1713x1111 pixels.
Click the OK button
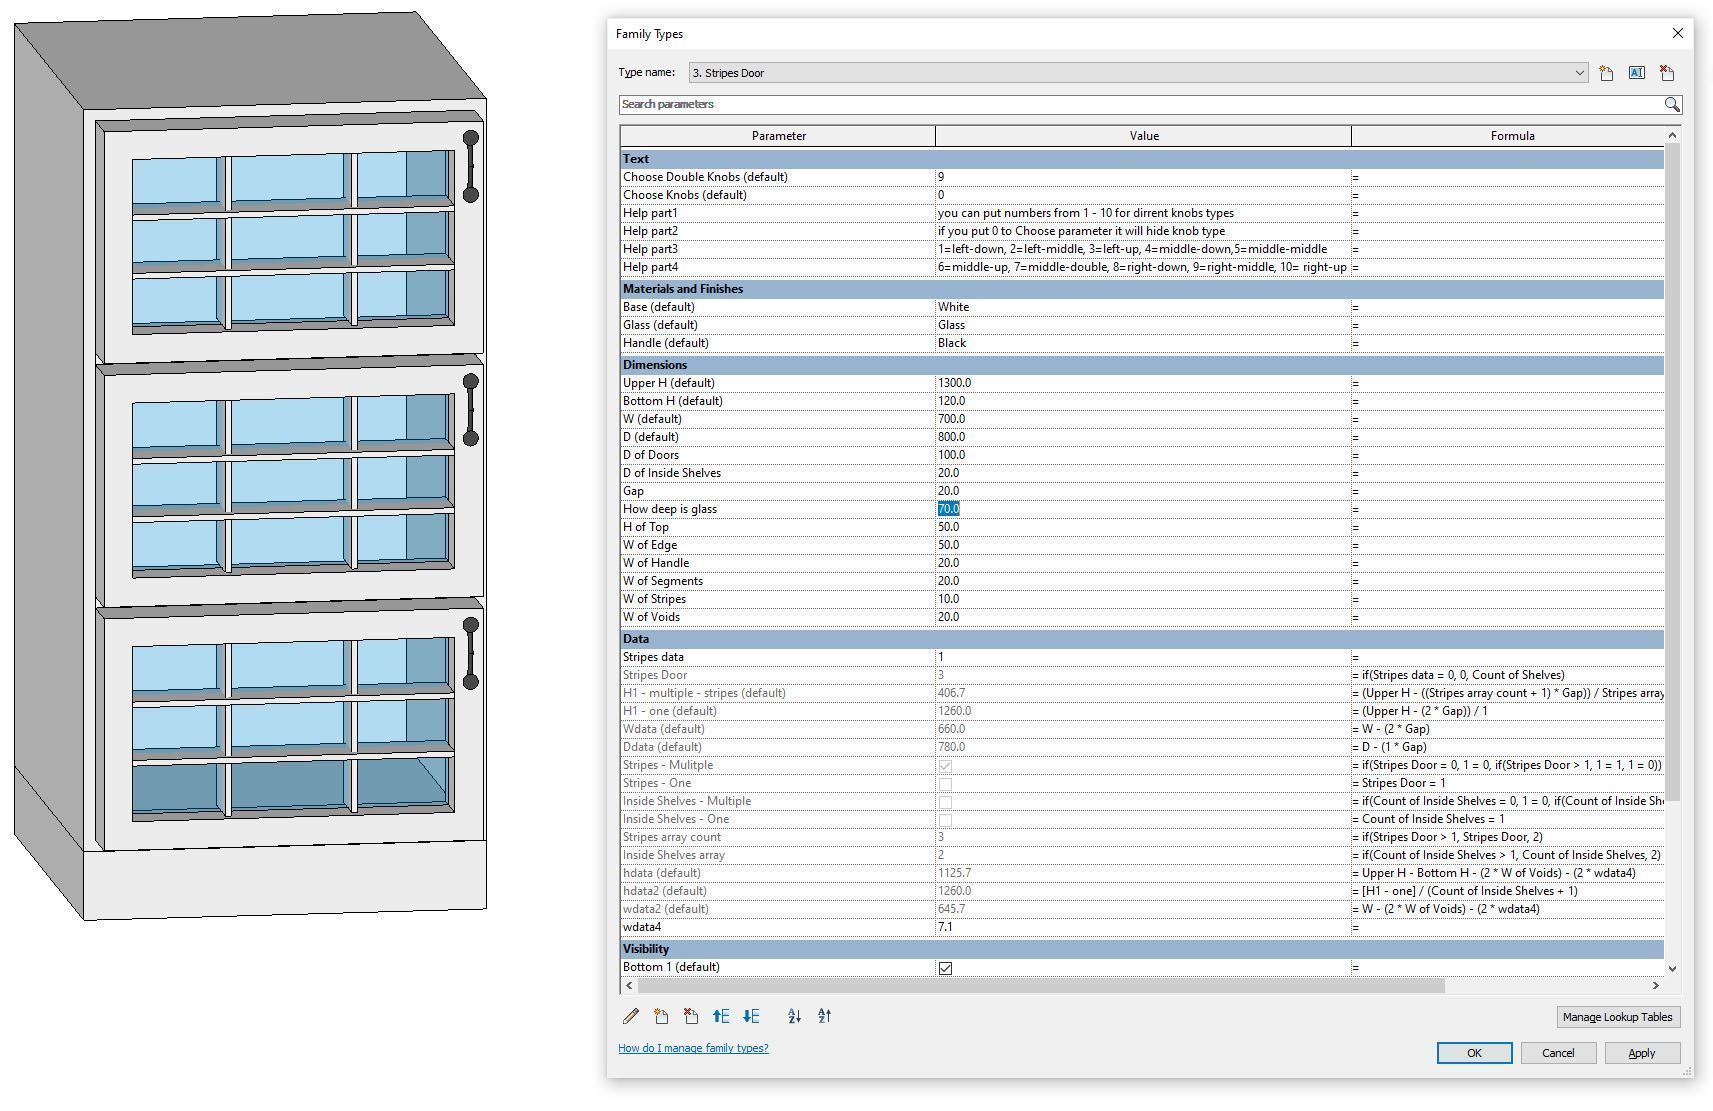click(1474, 1053)
